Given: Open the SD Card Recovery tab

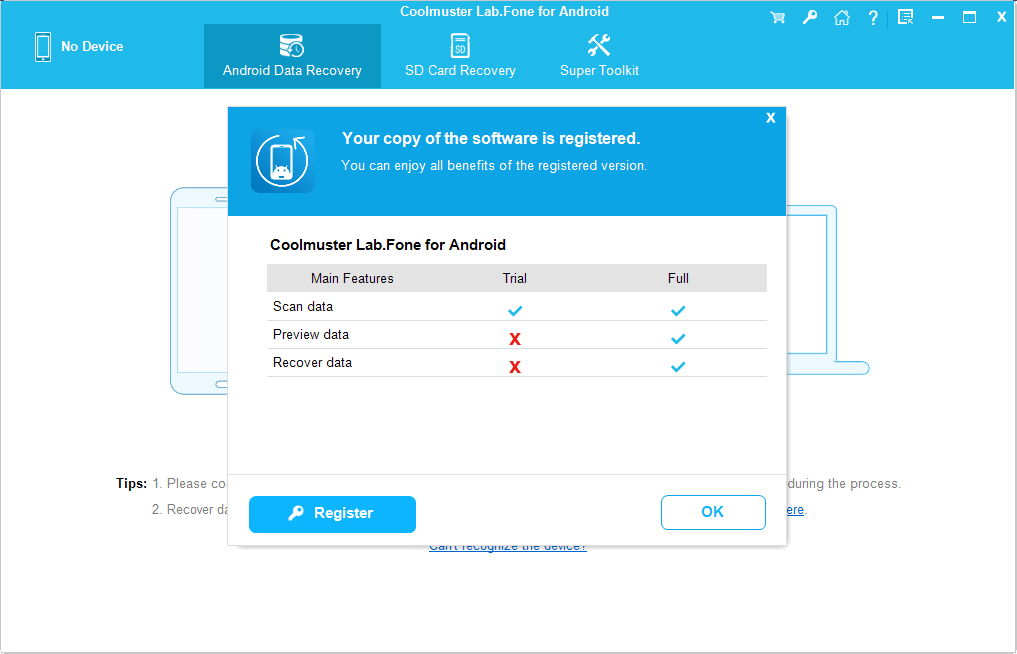Looking at the screenshot, I should tap(460, 56).
